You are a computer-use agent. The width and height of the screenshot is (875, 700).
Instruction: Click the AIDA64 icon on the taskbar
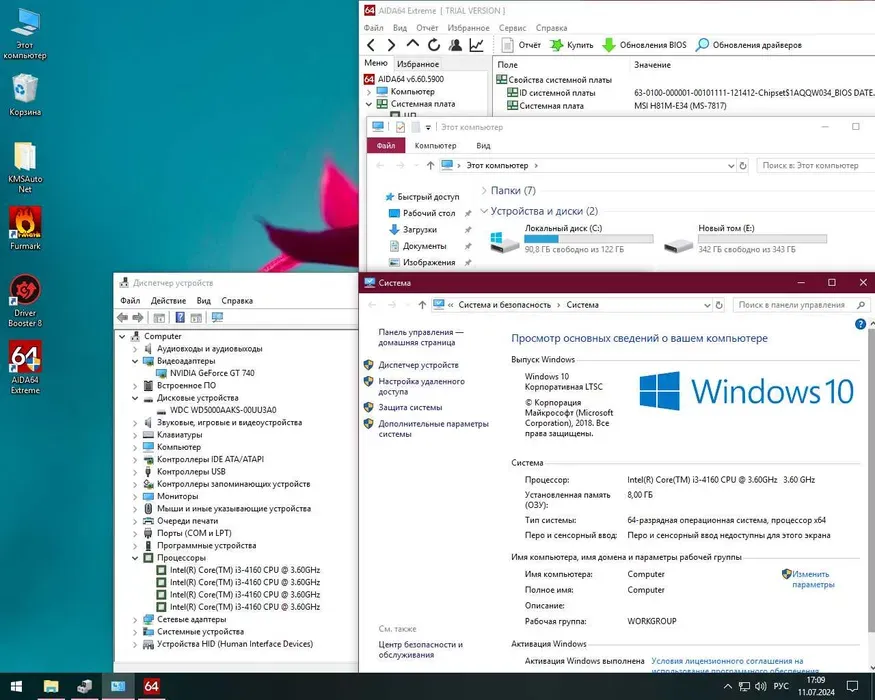tap(151, 686)
